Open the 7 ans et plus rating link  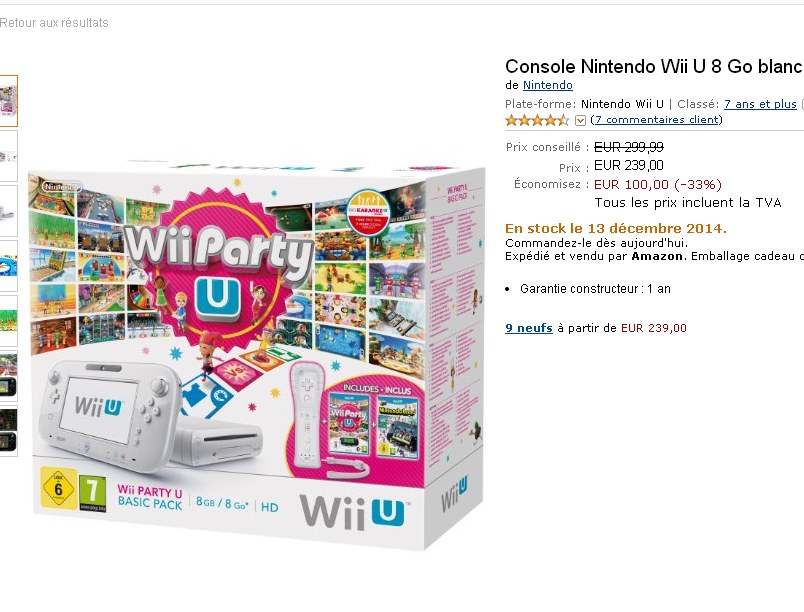coord(760,104)
